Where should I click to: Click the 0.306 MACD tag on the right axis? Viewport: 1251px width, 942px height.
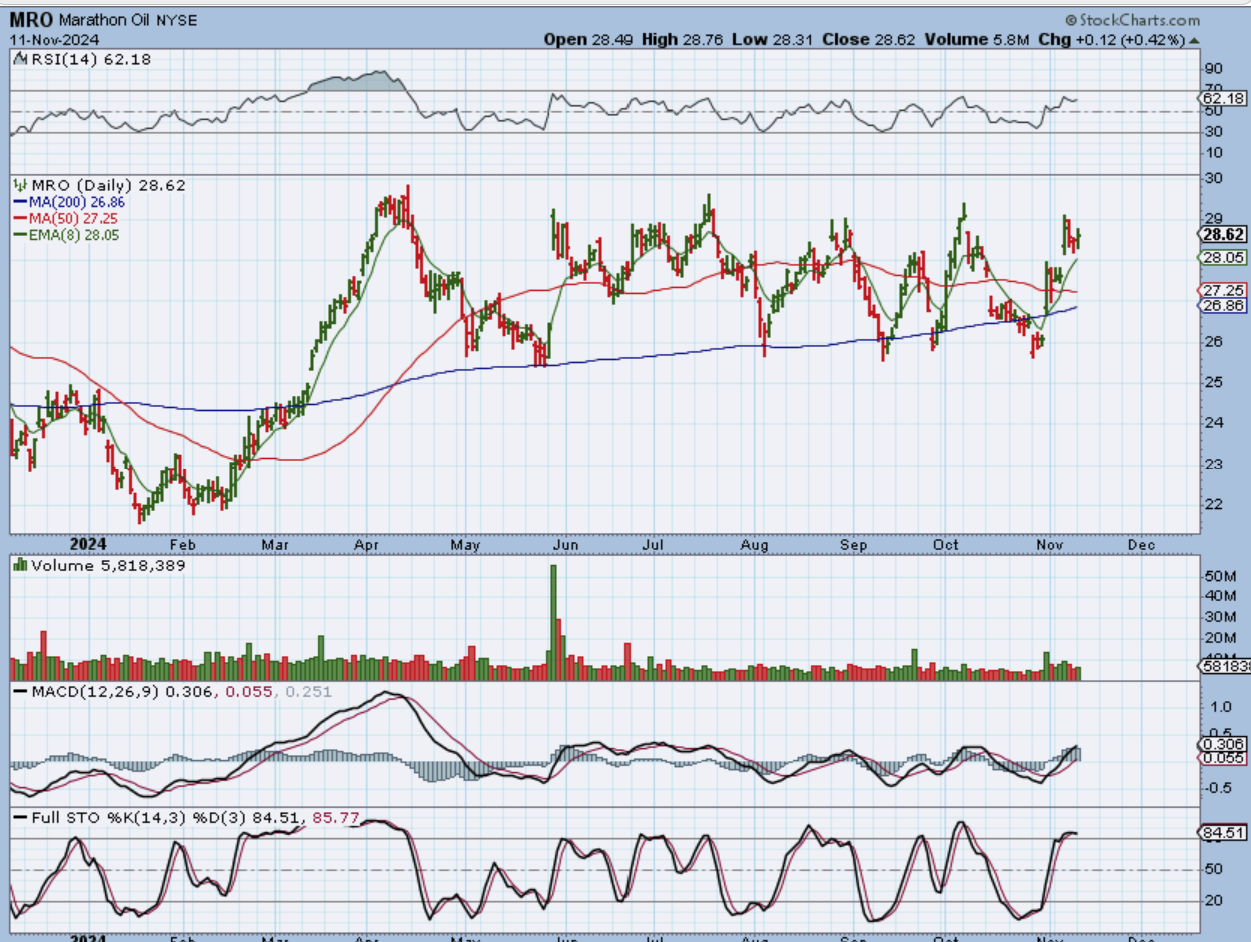pyautogui.click(x=1224, y=744)
